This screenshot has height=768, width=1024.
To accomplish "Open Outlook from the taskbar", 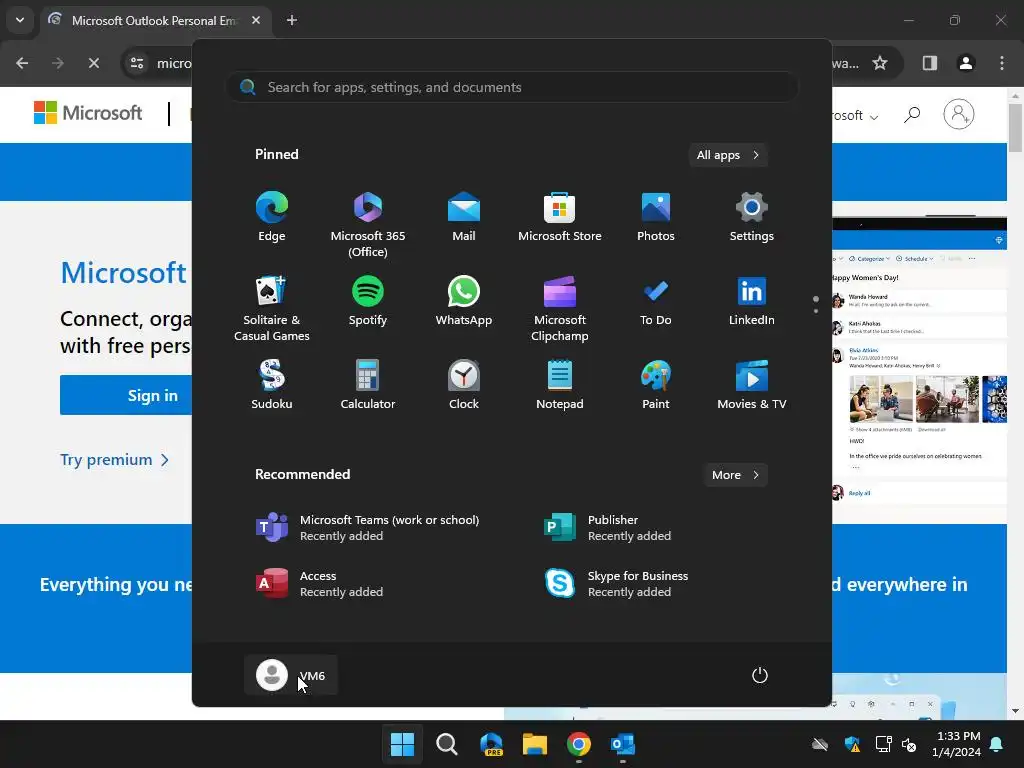I will click(622, 744).
